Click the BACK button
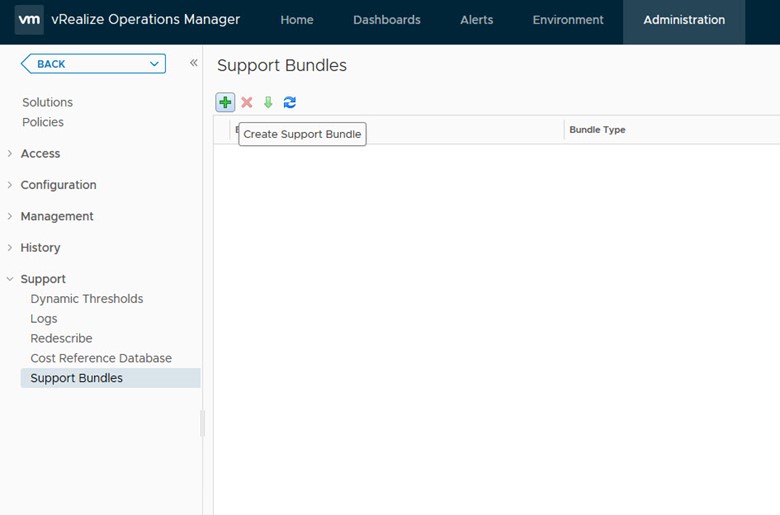Viewport: 780px width, 515px height. [x=93, y=64]
